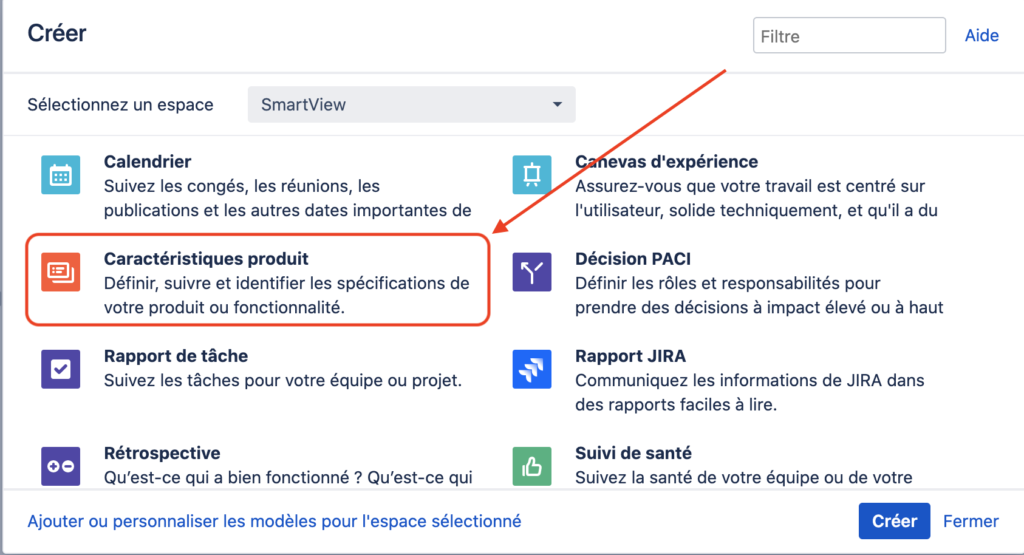
Task: Select the Rapport JIRA template title
Action: coord(630,356)
